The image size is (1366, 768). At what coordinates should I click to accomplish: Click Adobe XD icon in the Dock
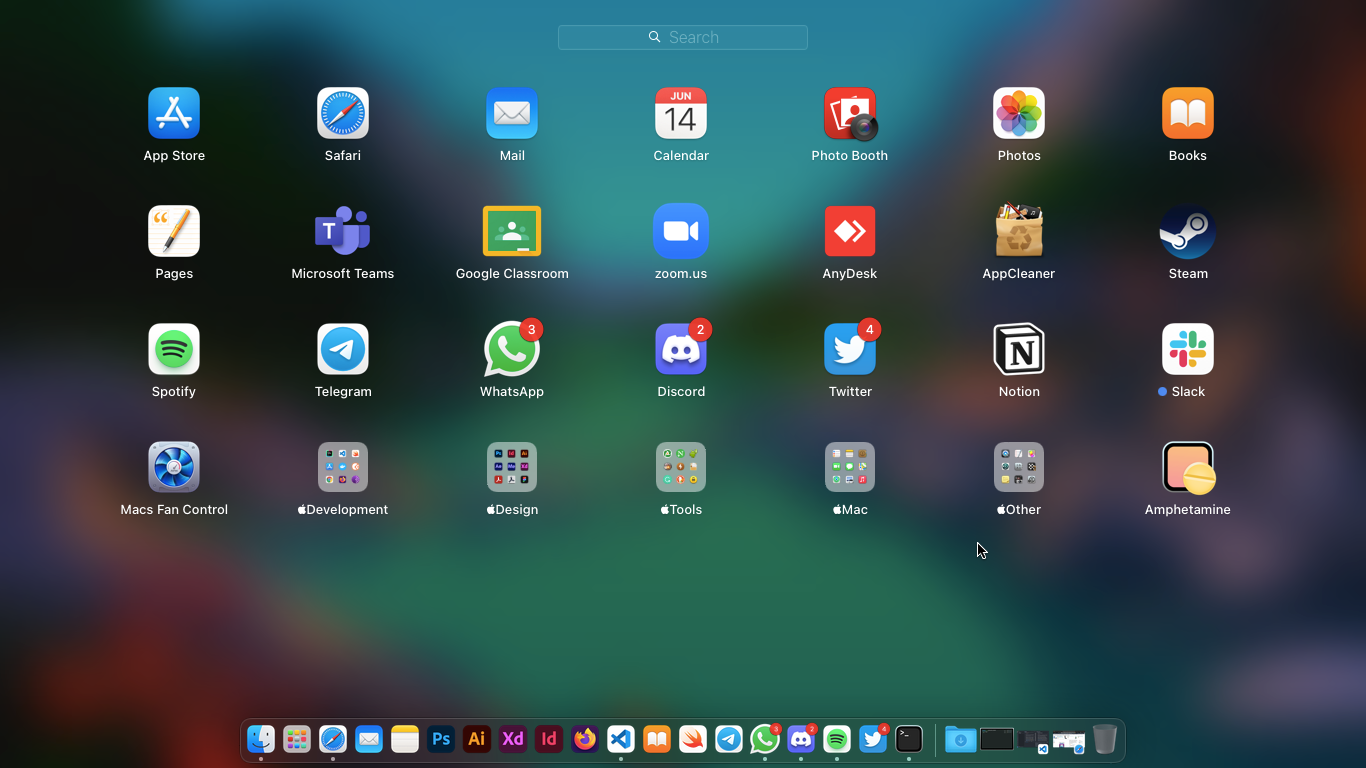pyautogui.click(x=513, y=739)
